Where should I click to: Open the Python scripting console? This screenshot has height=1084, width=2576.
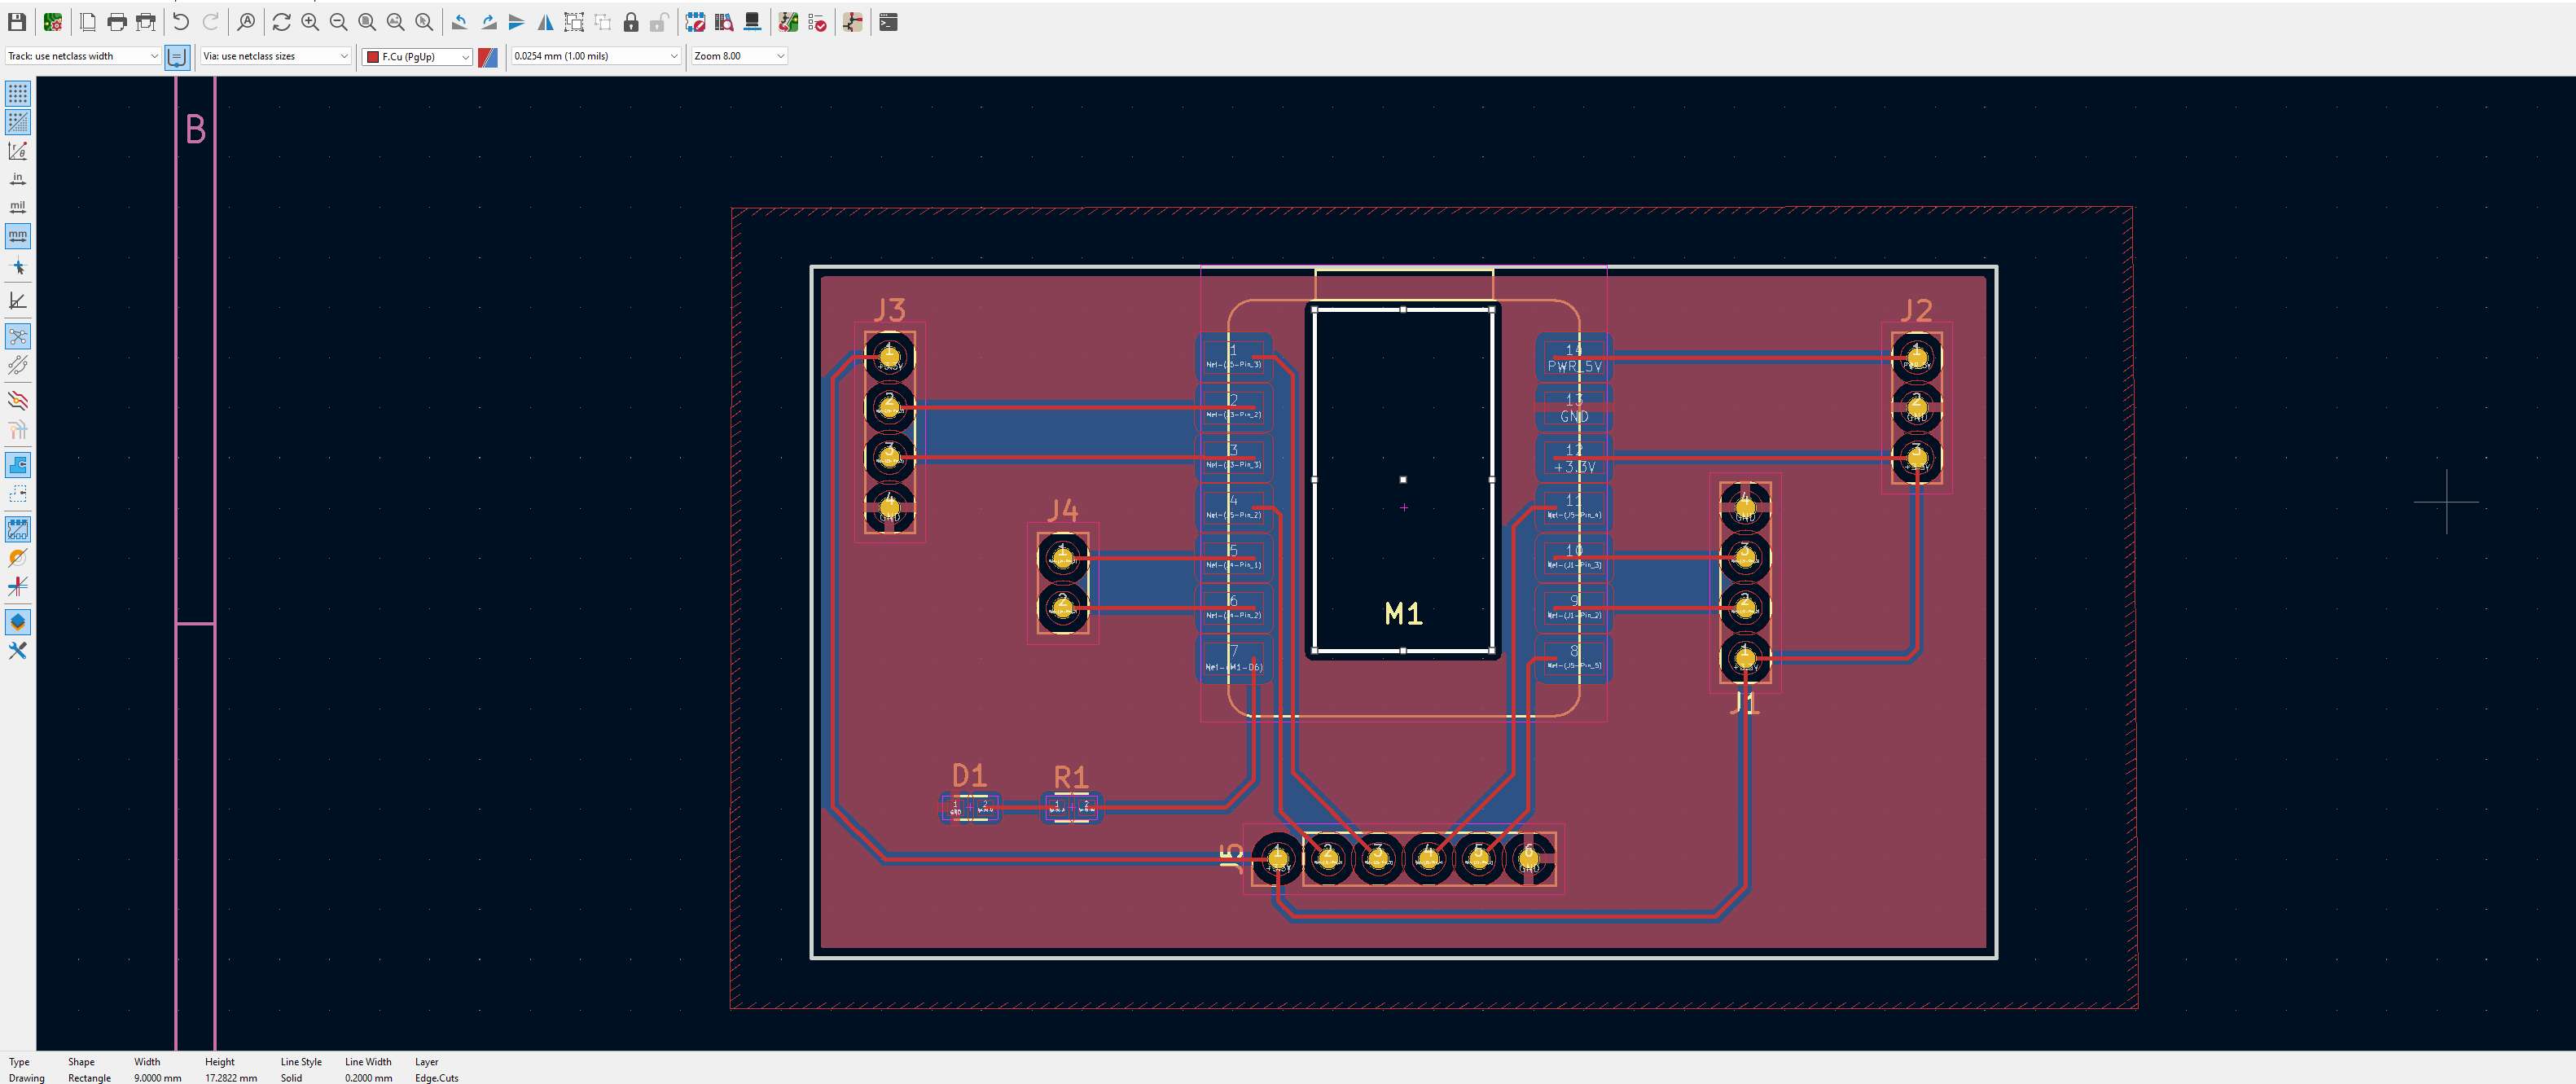(x=888, y=22)
